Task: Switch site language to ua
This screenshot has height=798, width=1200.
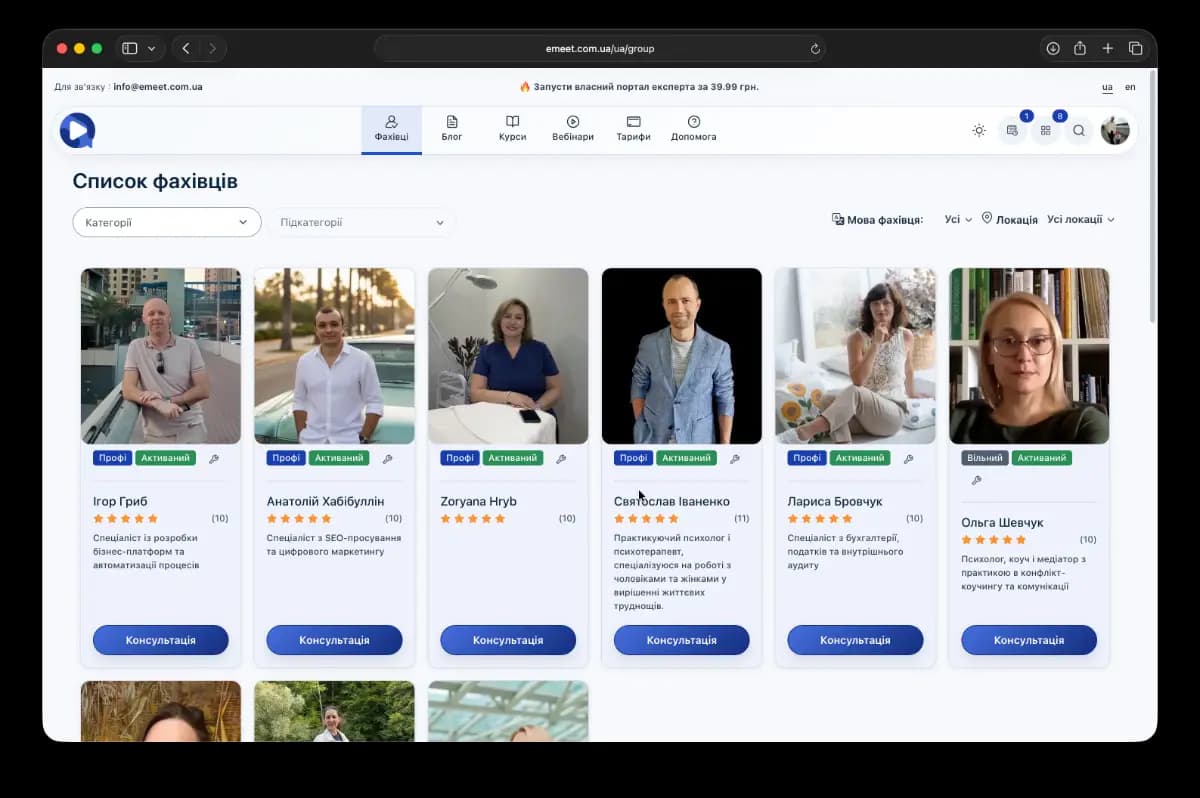Action: tap(1107, 87)
